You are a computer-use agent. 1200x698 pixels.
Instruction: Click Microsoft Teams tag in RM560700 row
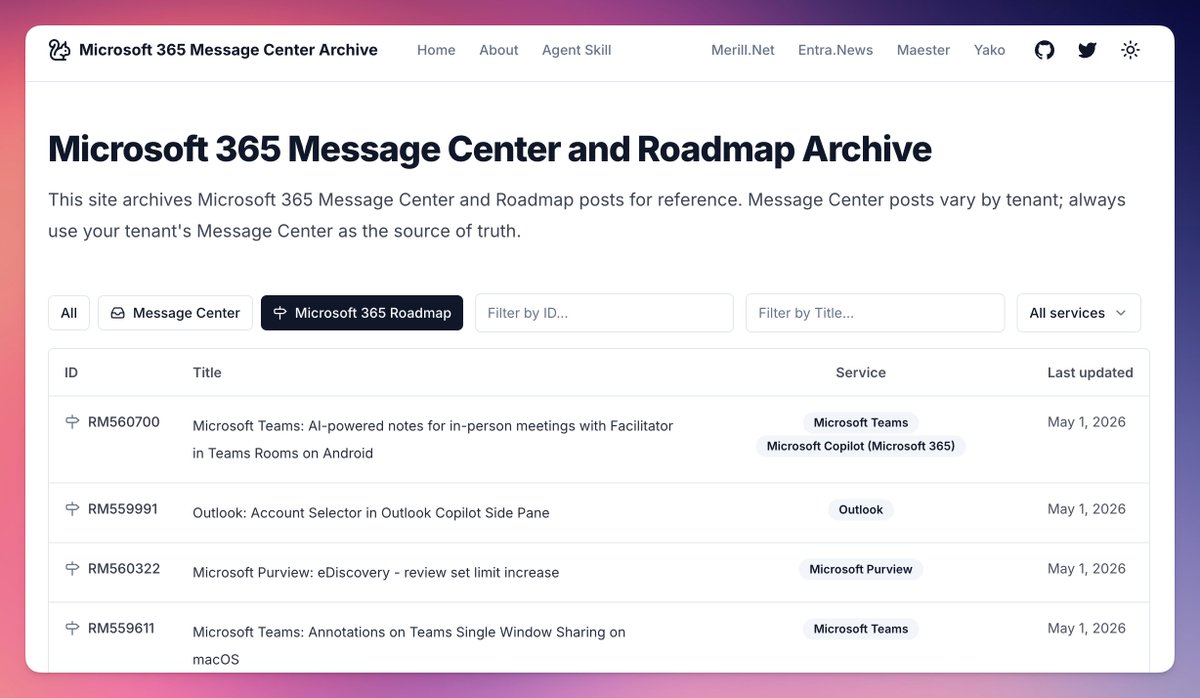861,422
